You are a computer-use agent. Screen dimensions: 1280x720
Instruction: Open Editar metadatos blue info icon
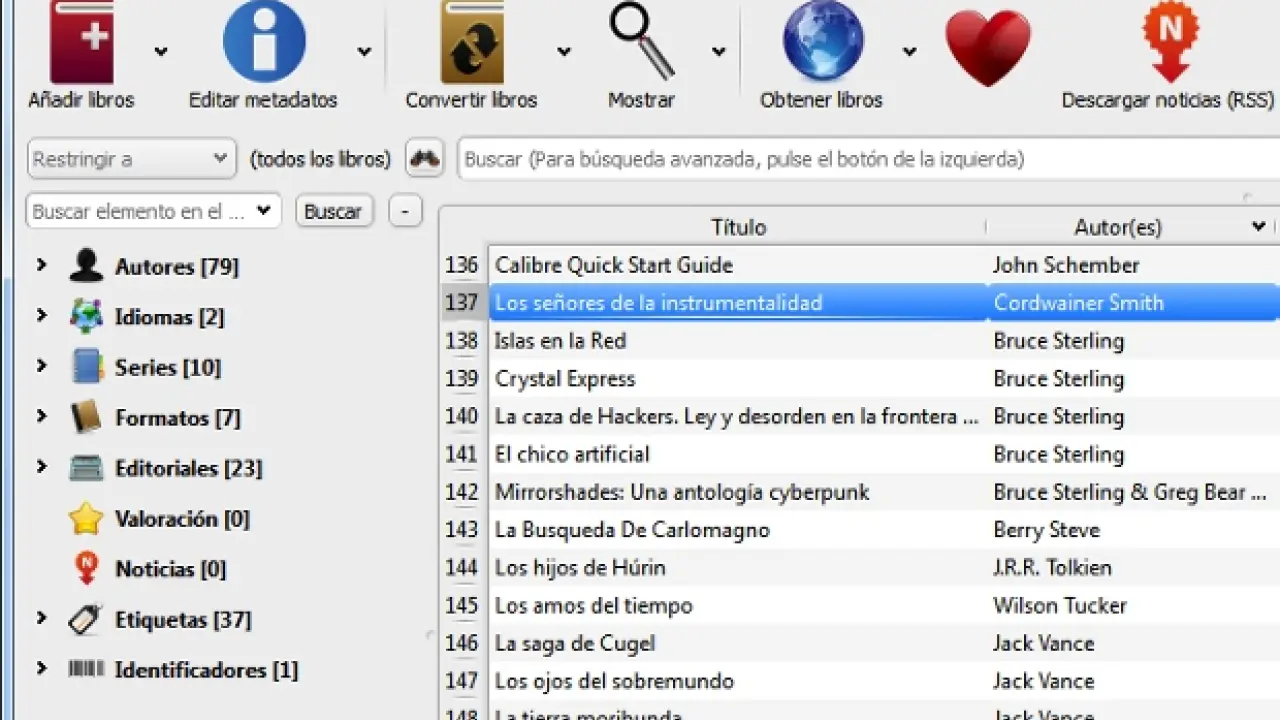tap(263, 42)
